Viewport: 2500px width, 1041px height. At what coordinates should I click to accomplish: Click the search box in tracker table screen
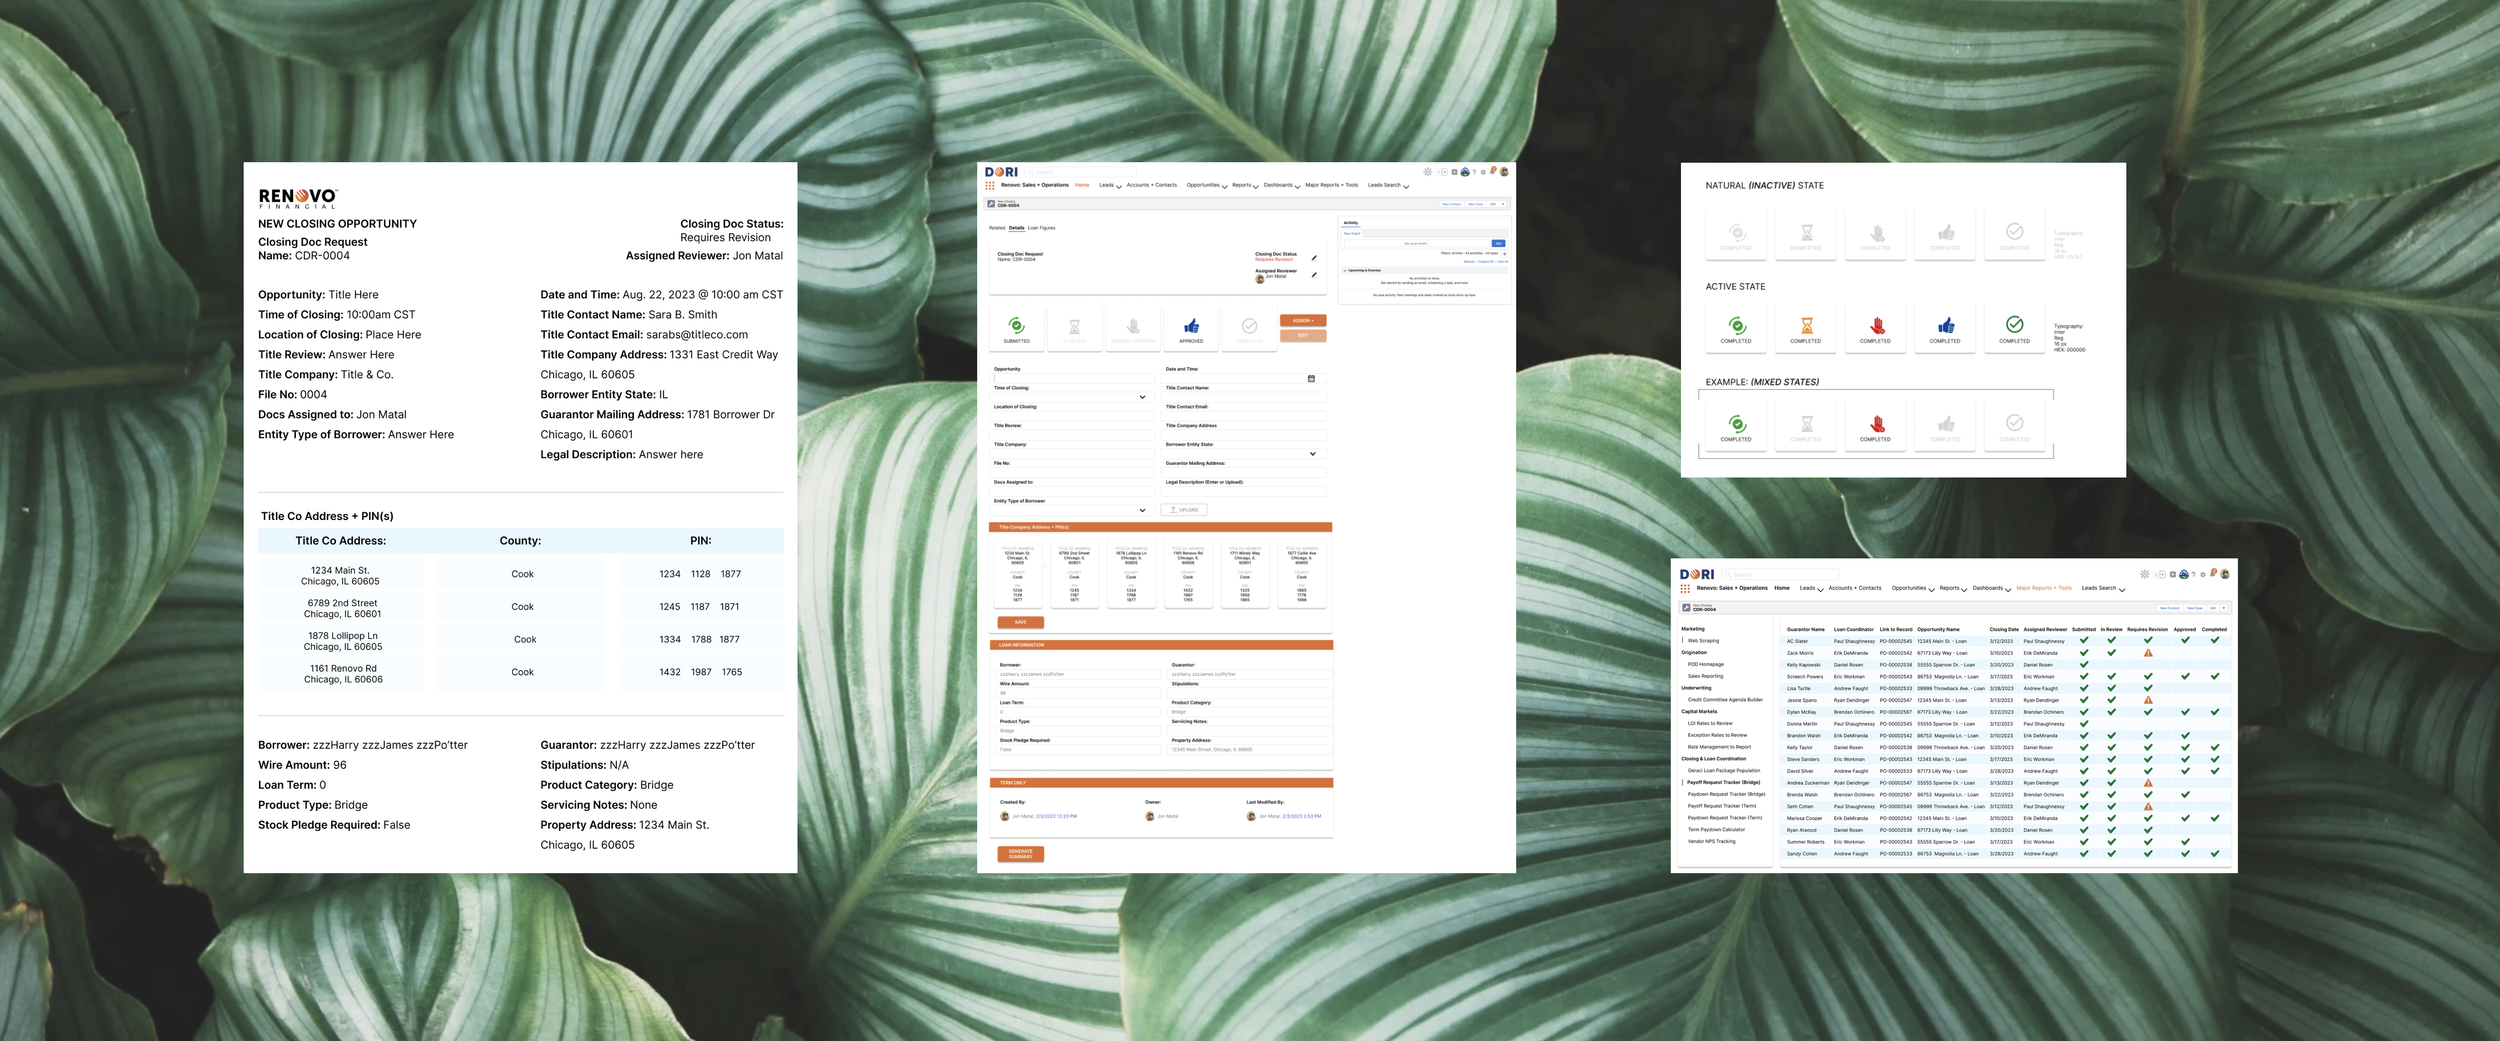[1780, 574]
